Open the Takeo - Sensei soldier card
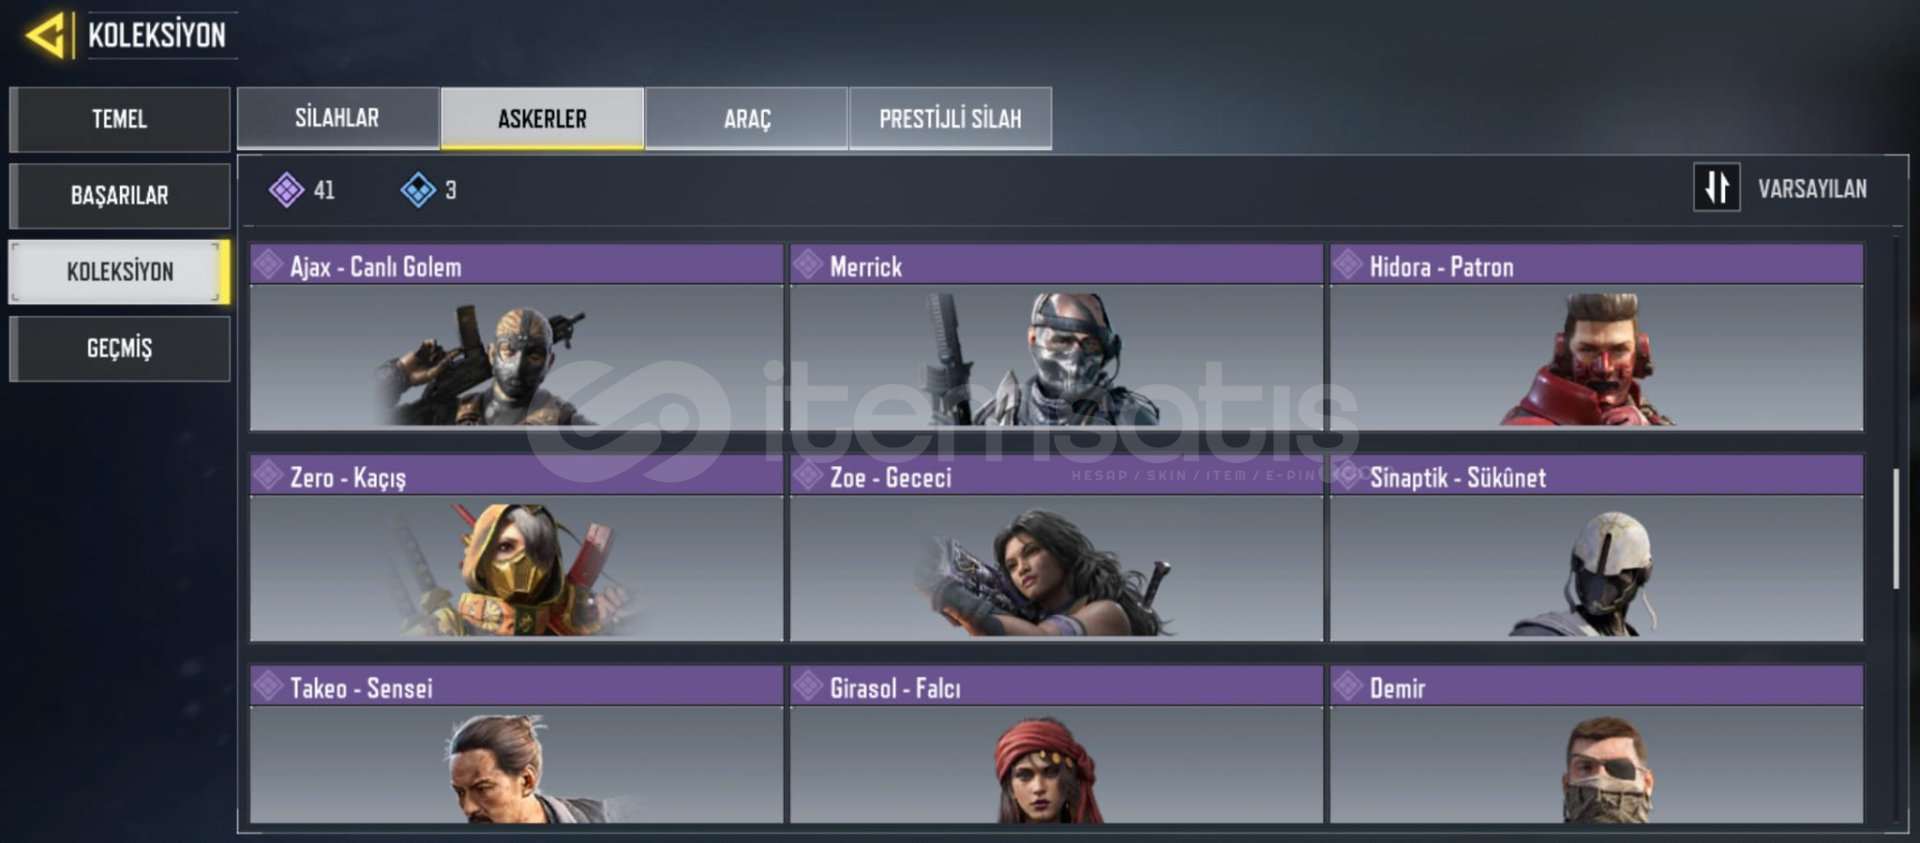 click(516, 744)
